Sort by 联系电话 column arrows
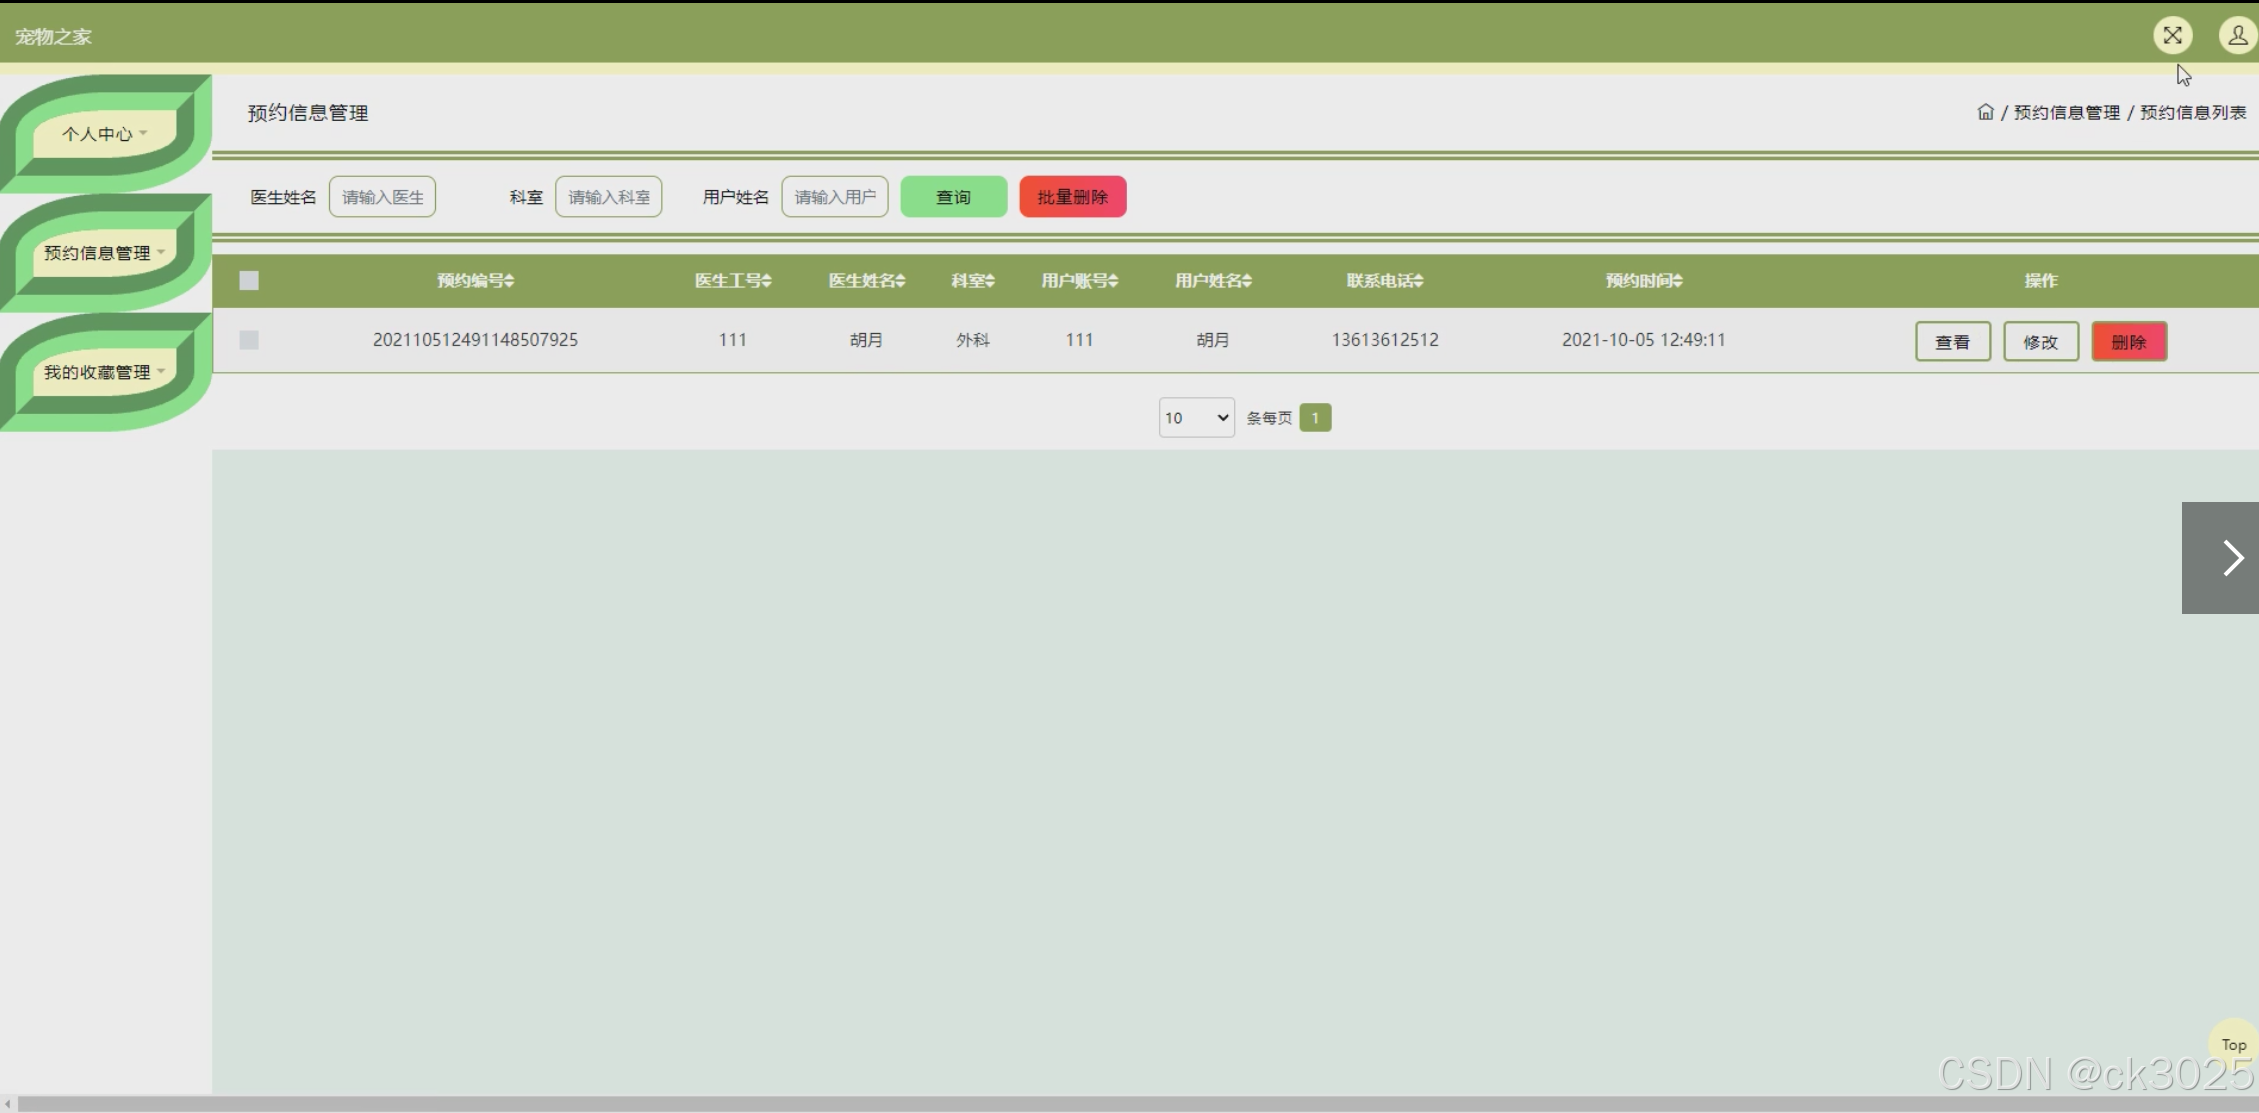 point(1418,281)
